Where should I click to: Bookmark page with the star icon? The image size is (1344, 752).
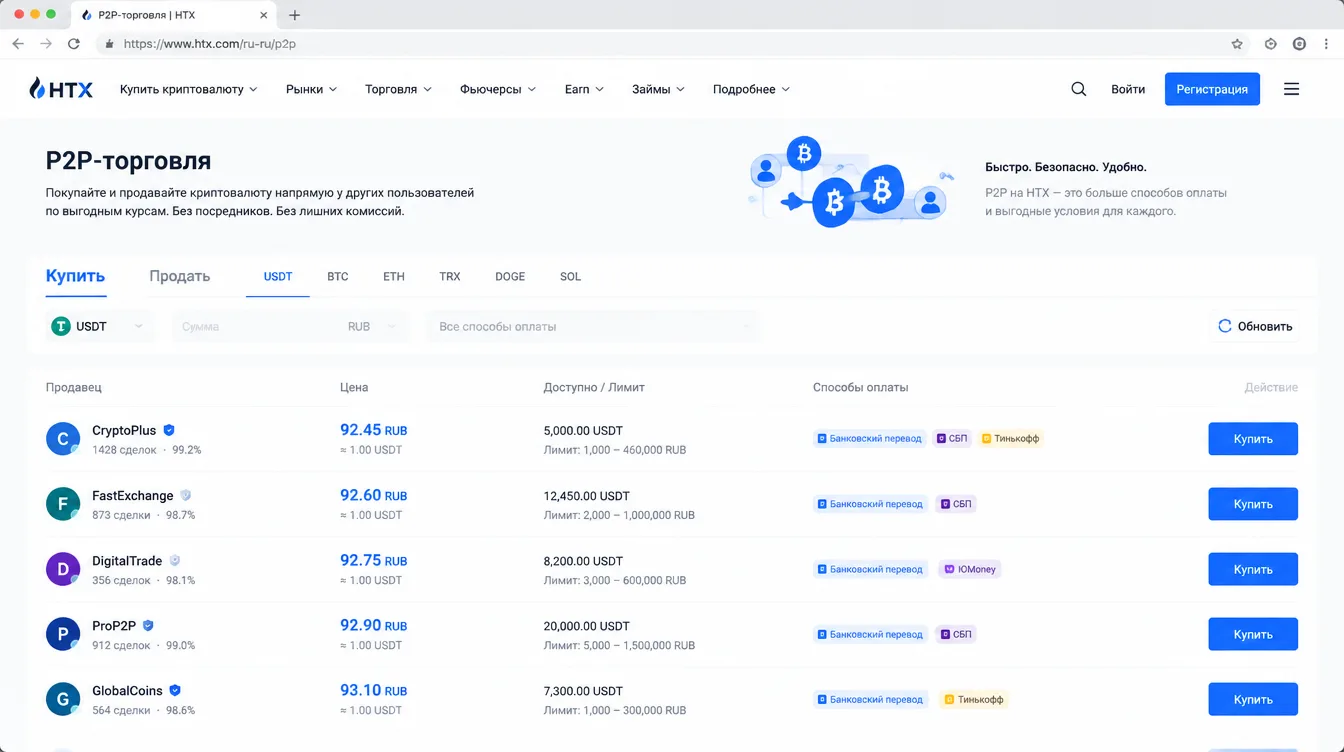tap(1237, 44)
